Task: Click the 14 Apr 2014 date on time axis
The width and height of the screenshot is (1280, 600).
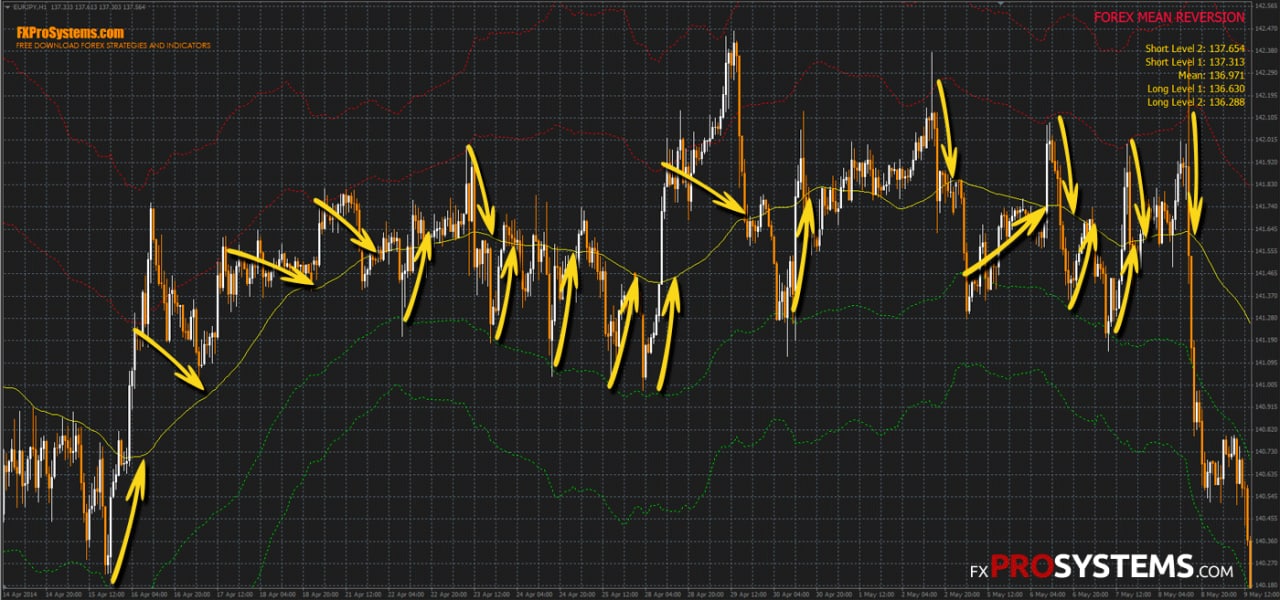Action: [18, 594]
